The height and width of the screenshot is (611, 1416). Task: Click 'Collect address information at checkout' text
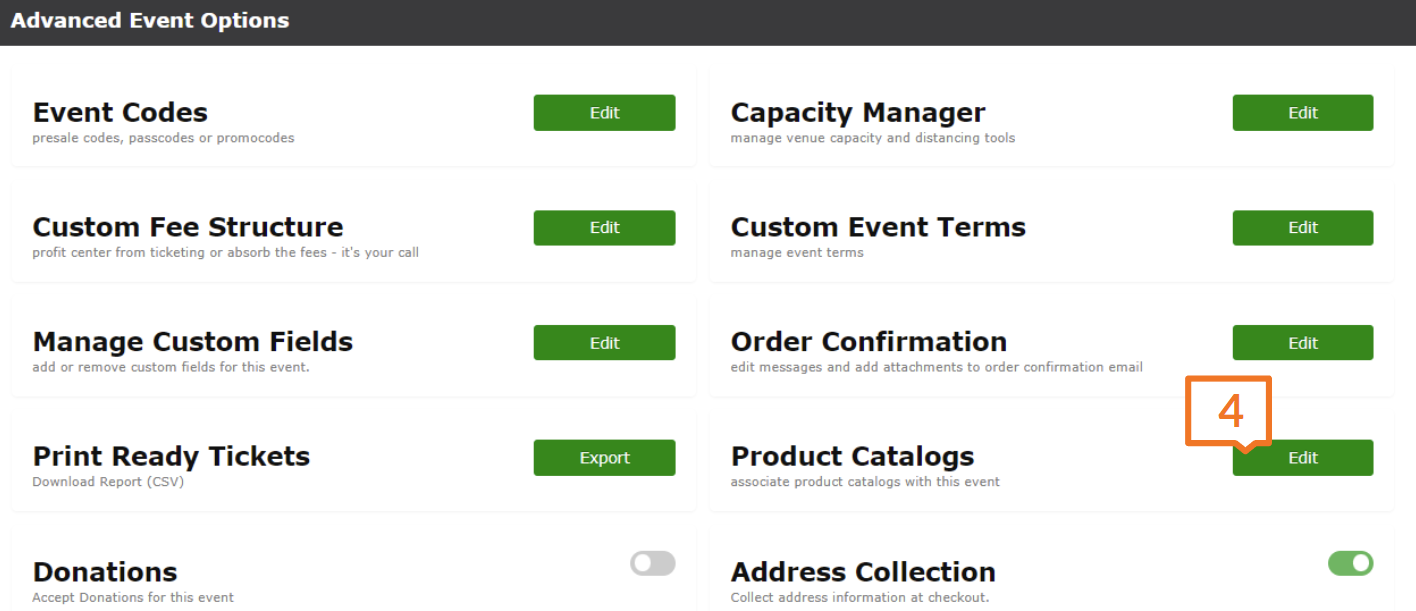pyautogui.click(x=860, y=598)
